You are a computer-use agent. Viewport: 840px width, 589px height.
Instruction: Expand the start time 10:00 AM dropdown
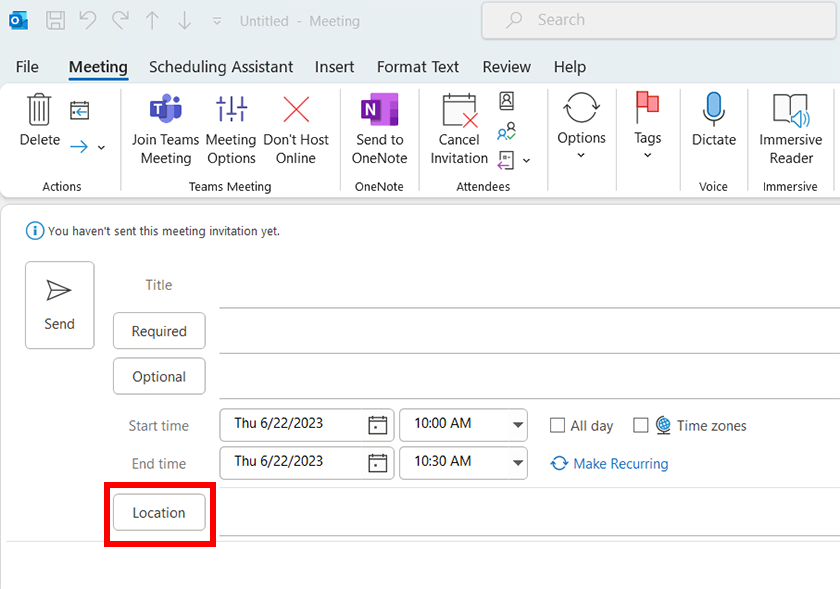pyautogui.click(x=518, y=425)
